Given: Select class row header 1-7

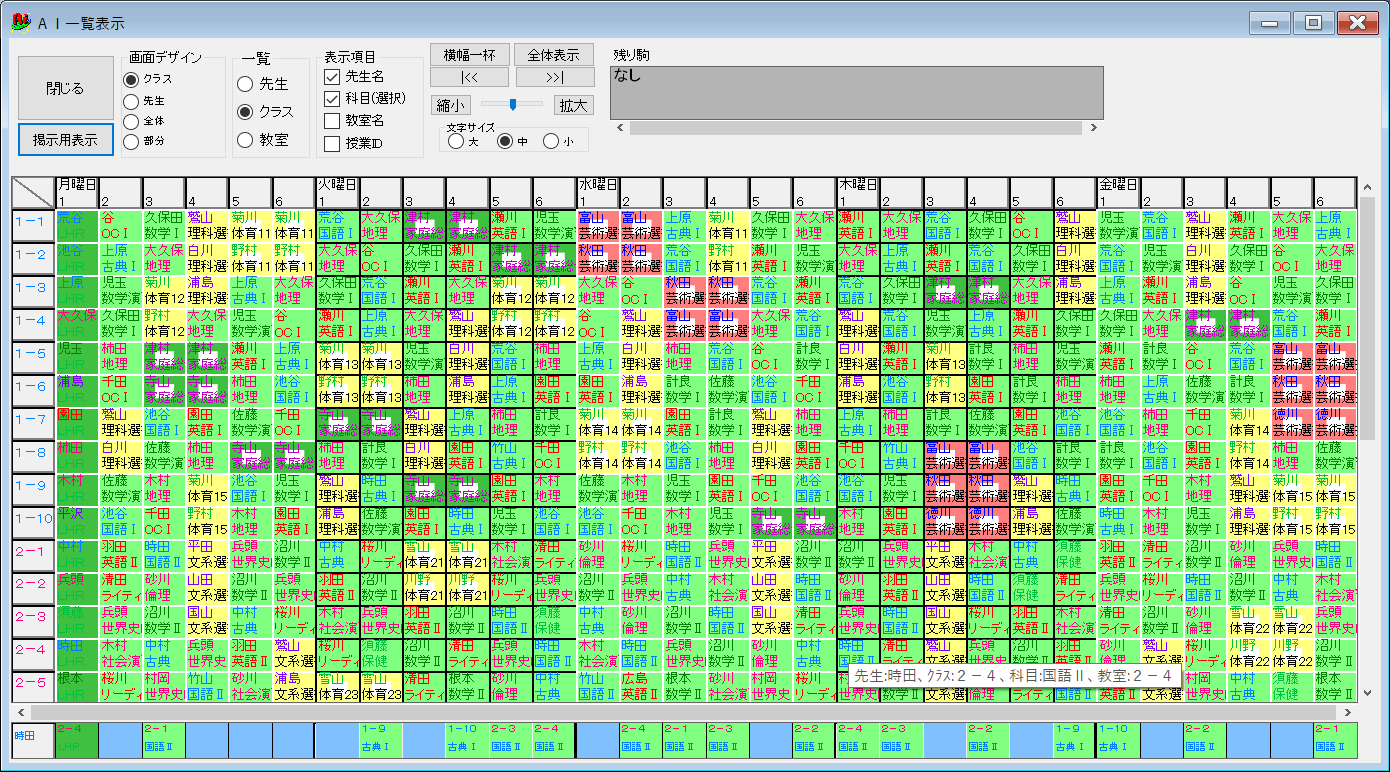Looking at the screenshot, I should tap(33, 423).
